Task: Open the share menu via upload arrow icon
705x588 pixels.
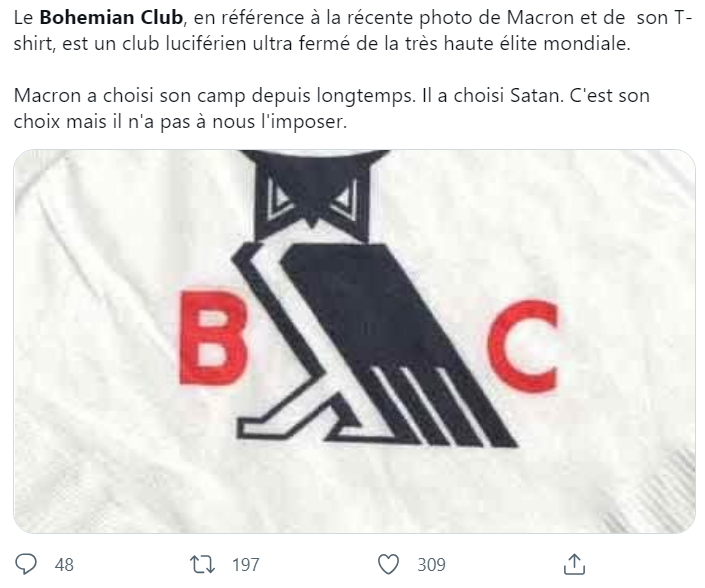Action: click(574, 564)
